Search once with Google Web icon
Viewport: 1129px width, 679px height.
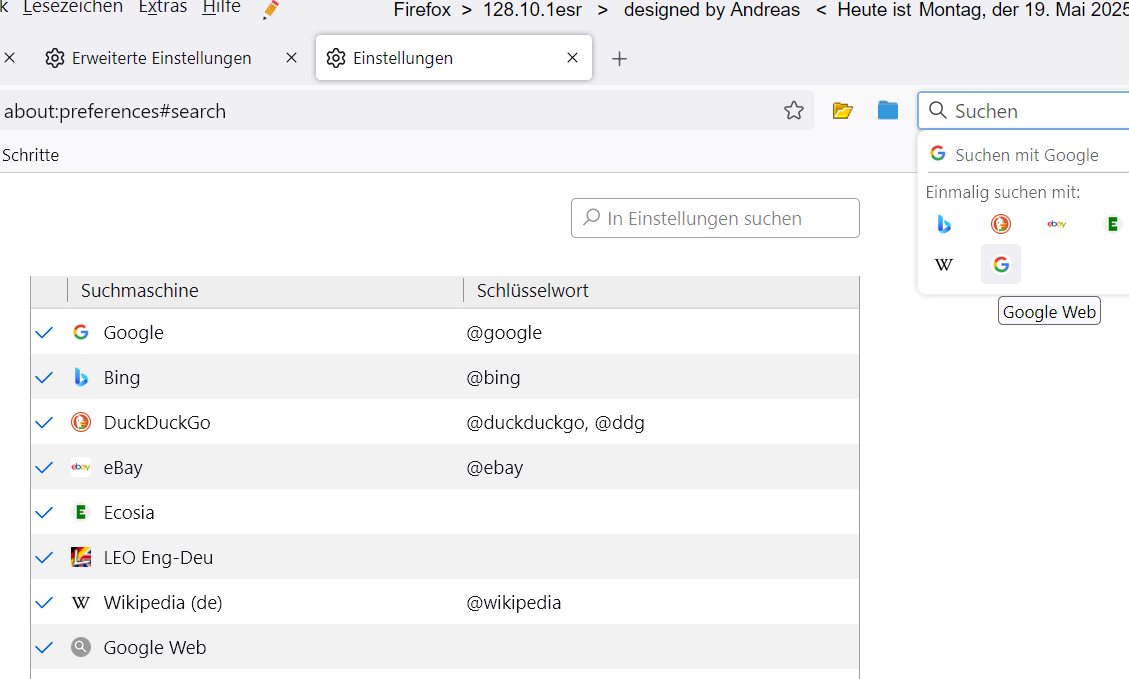click(1001, 264)
